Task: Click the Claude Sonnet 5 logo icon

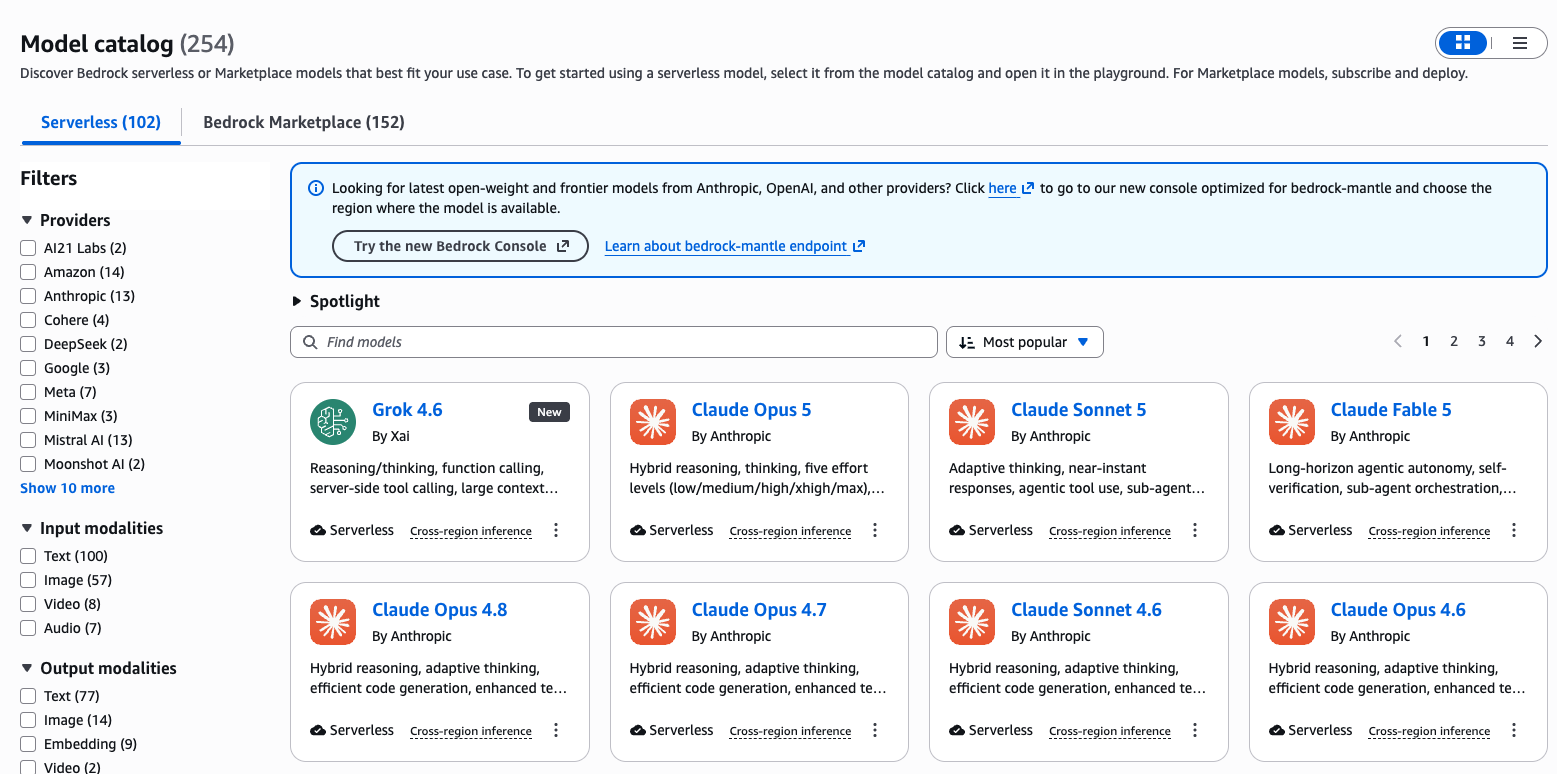Action: [x=972, y=422]
